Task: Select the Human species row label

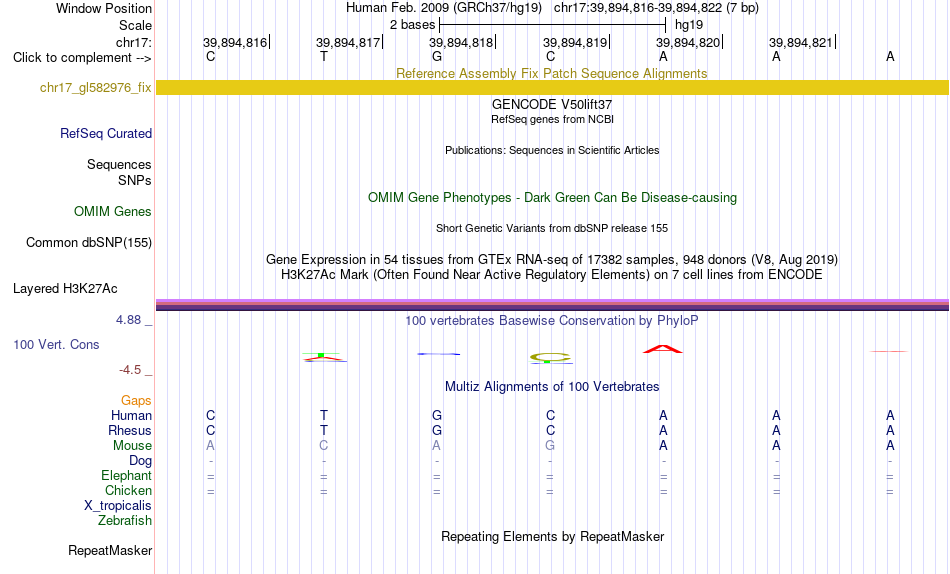Action: coord(131,415)
